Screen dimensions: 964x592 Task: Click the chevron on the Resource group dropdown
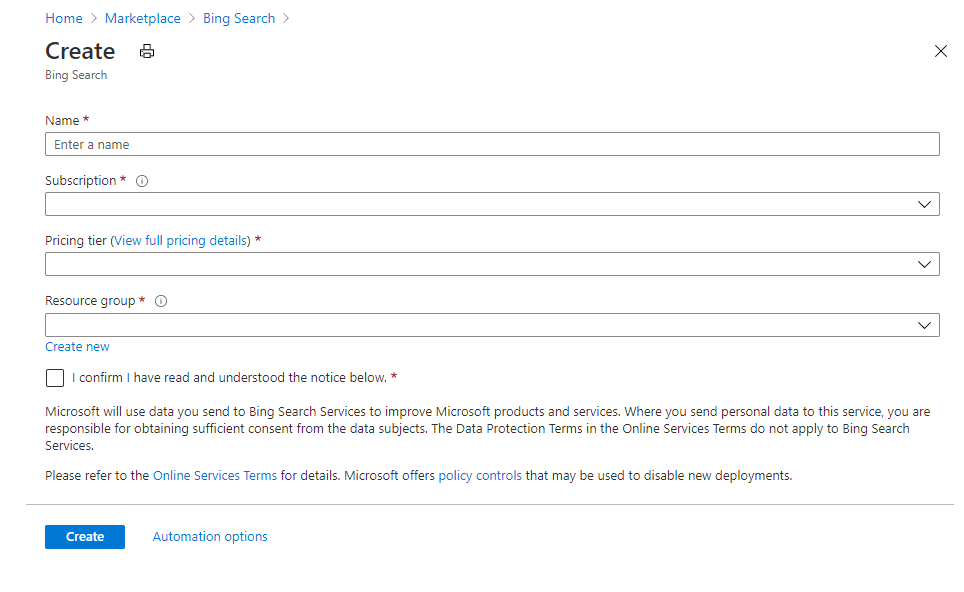925,324
